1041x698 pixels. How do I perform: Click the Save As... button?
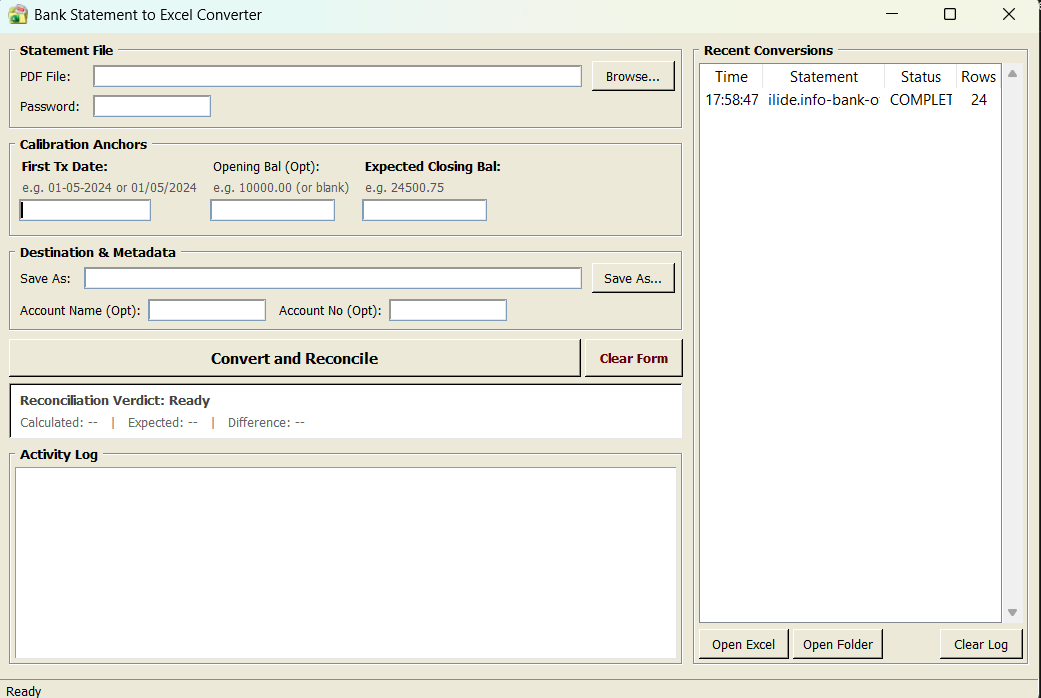[633, 278]
